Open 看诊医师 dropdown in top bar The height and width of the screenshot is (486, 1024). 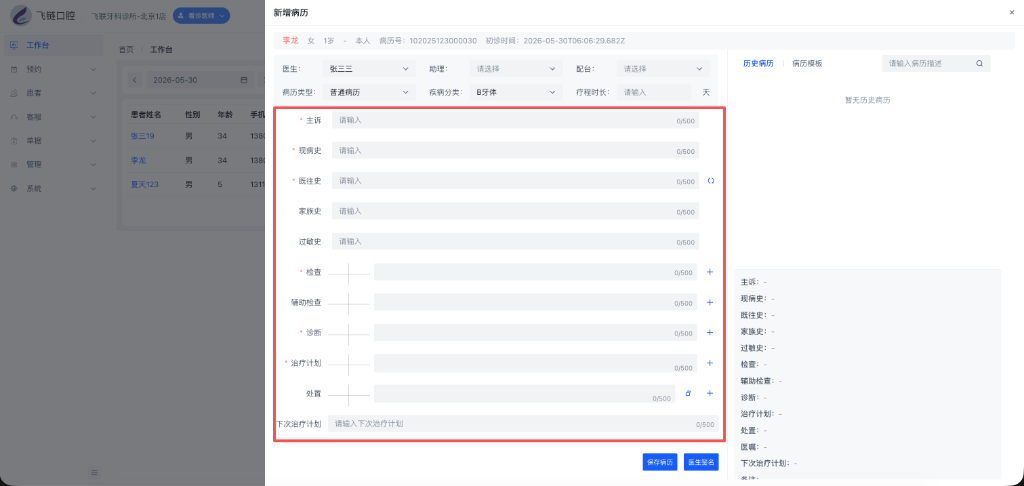coord(201,15)
